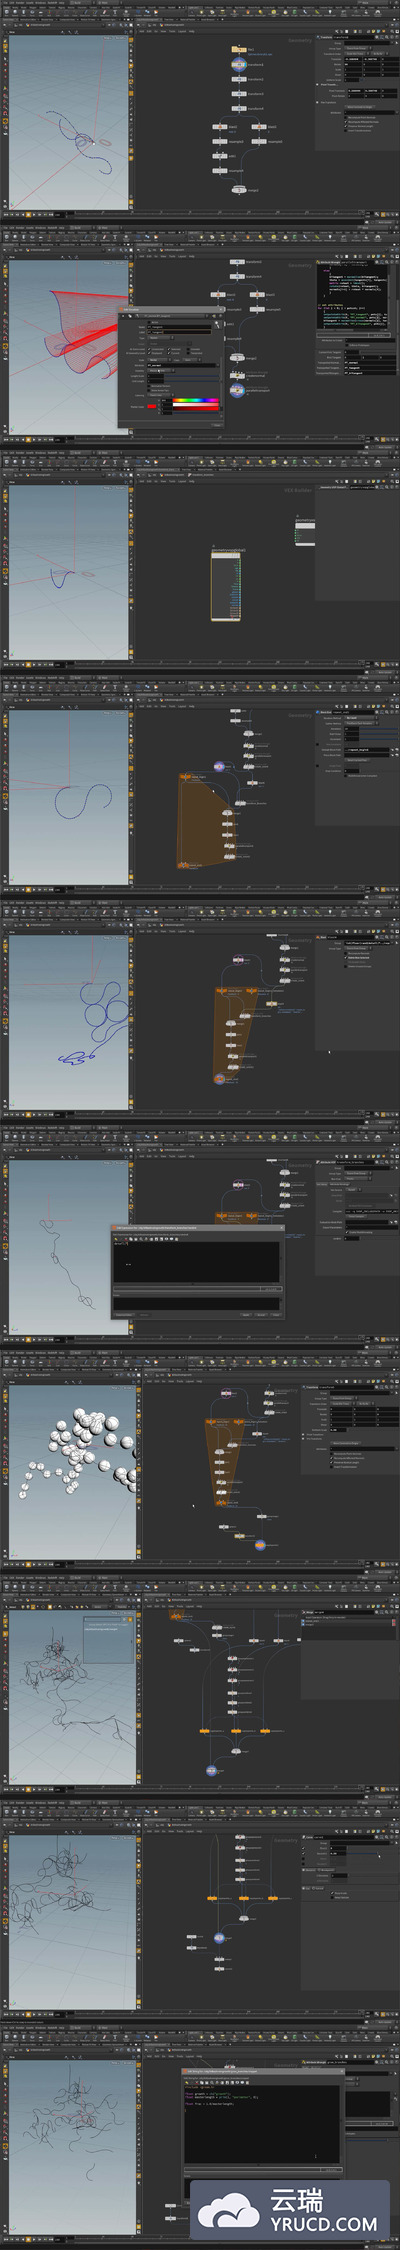The image size is (400, 2250).
Task: Select the oval null node ending the first node chain
Action: click(239, 190)
